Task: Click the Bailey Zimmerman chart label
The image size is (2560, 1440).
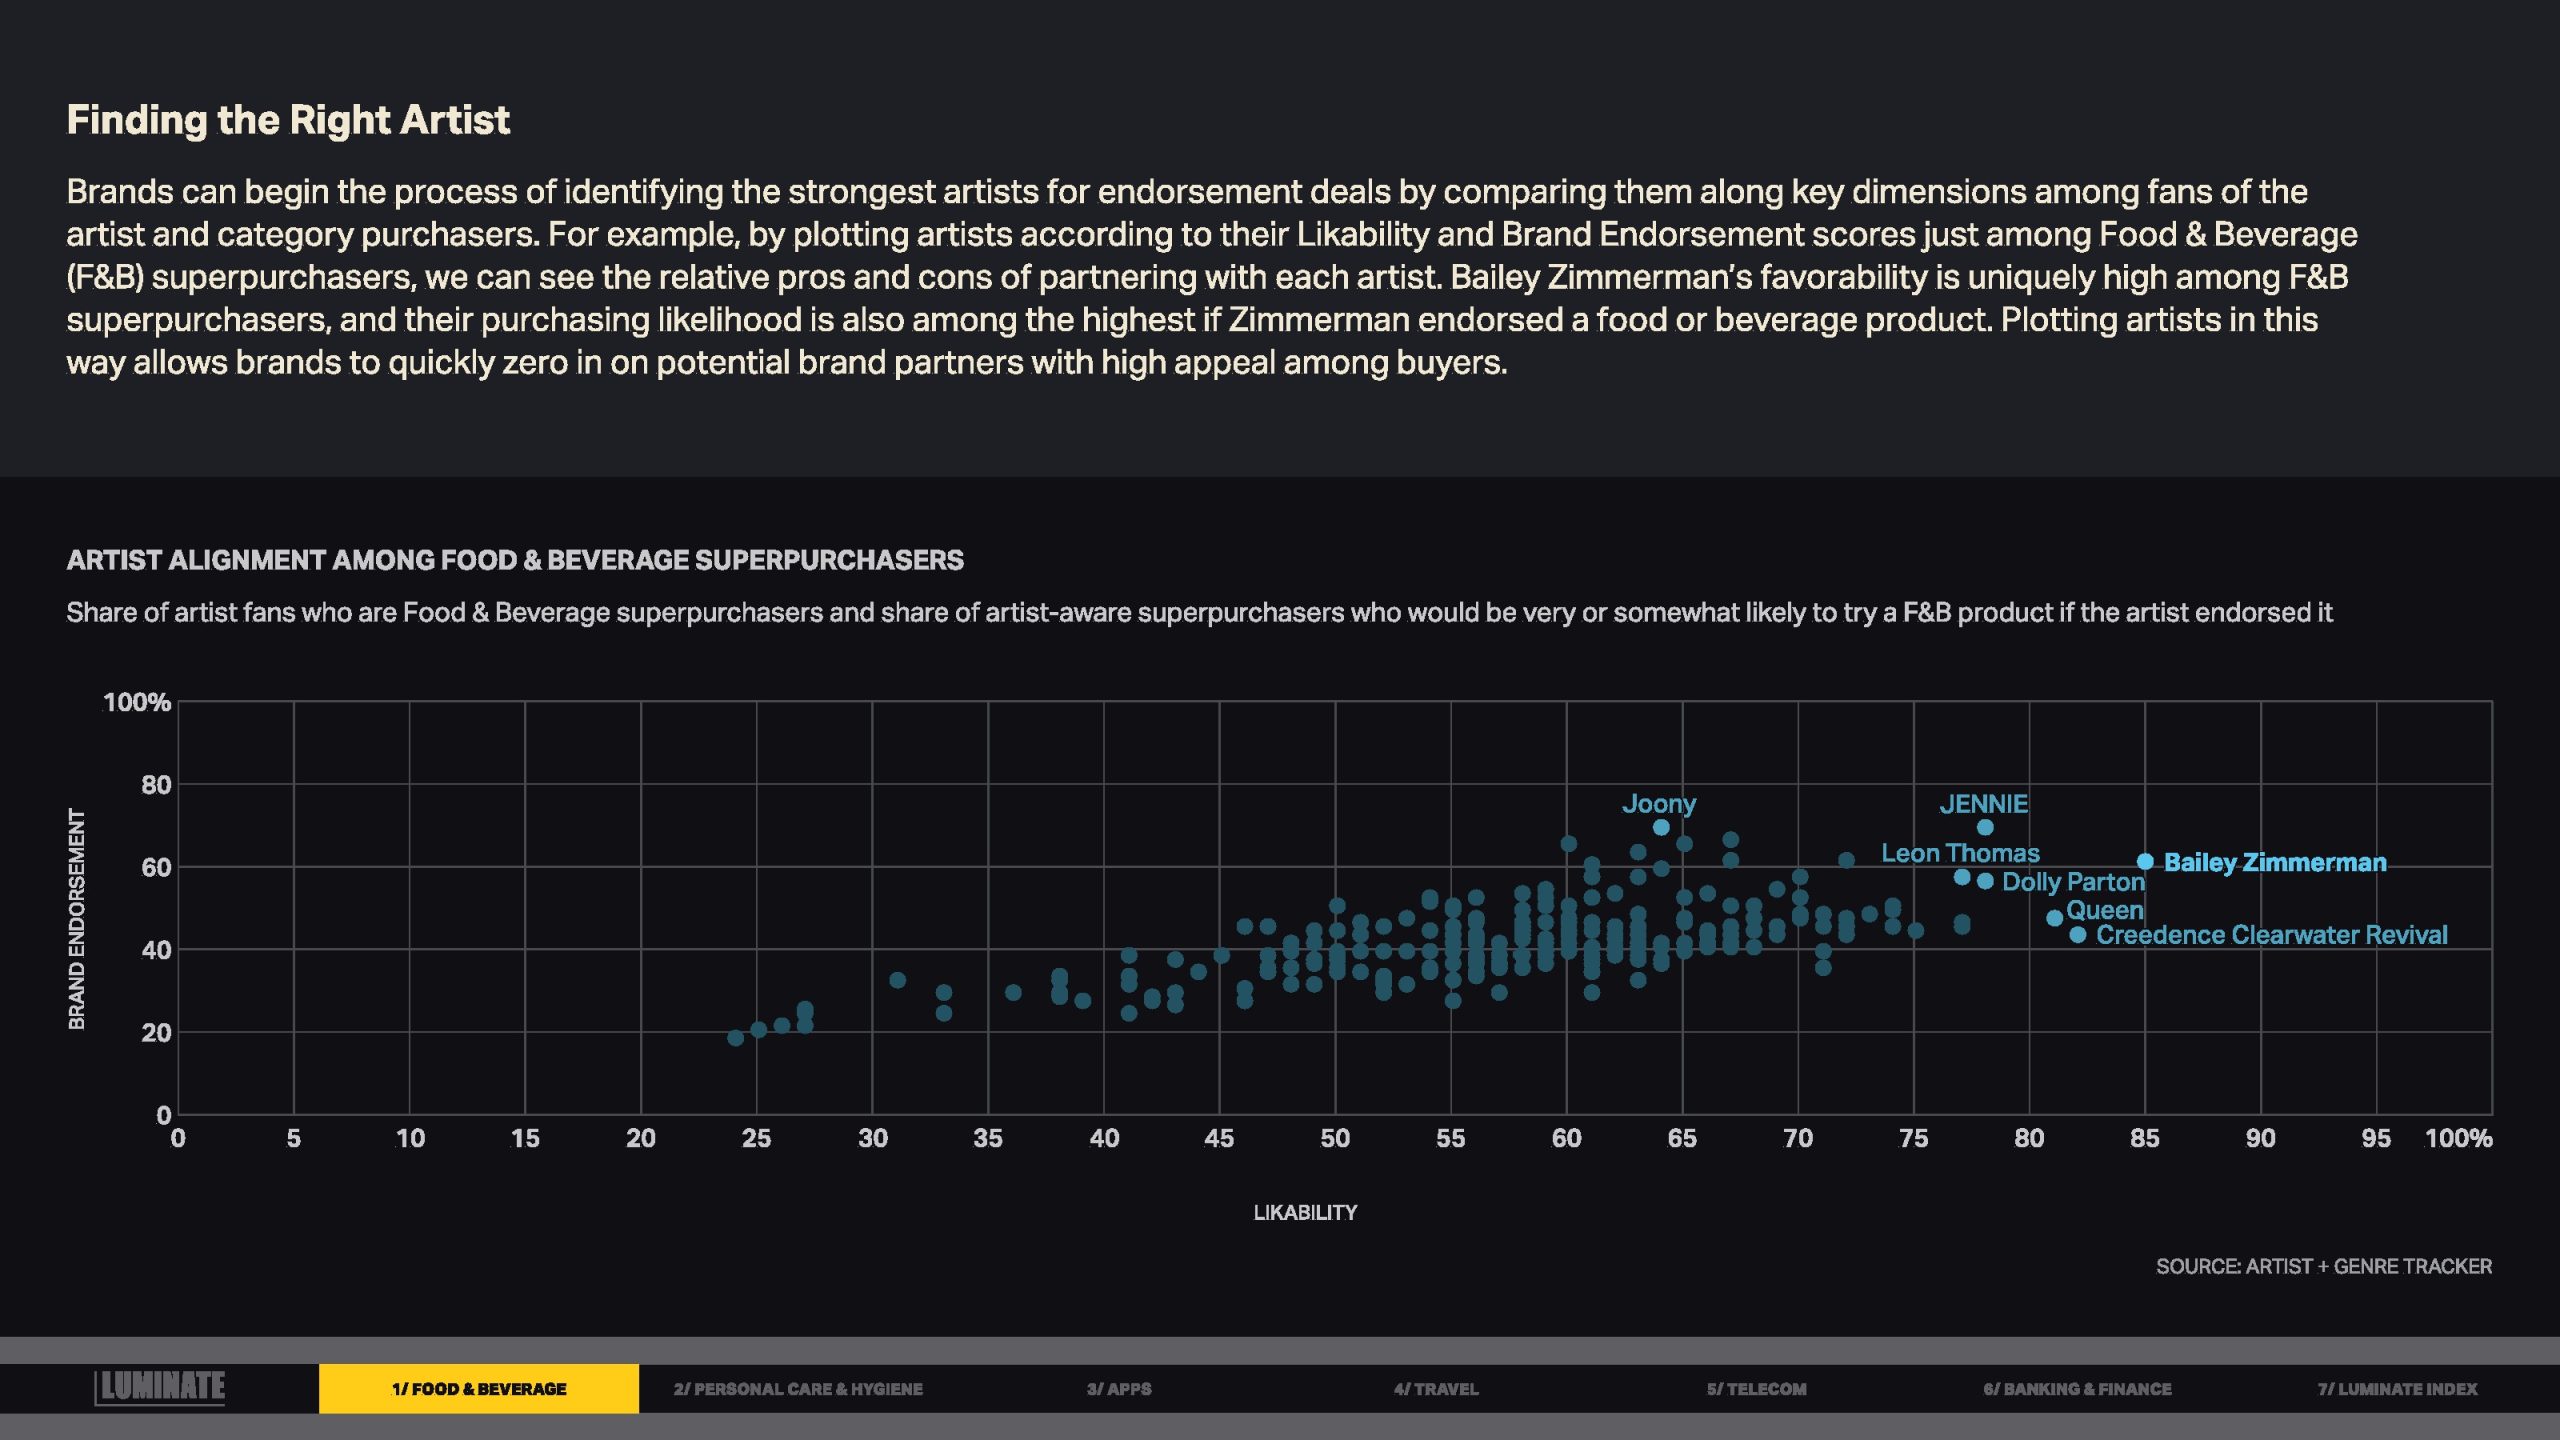Action: (2275, 863)
